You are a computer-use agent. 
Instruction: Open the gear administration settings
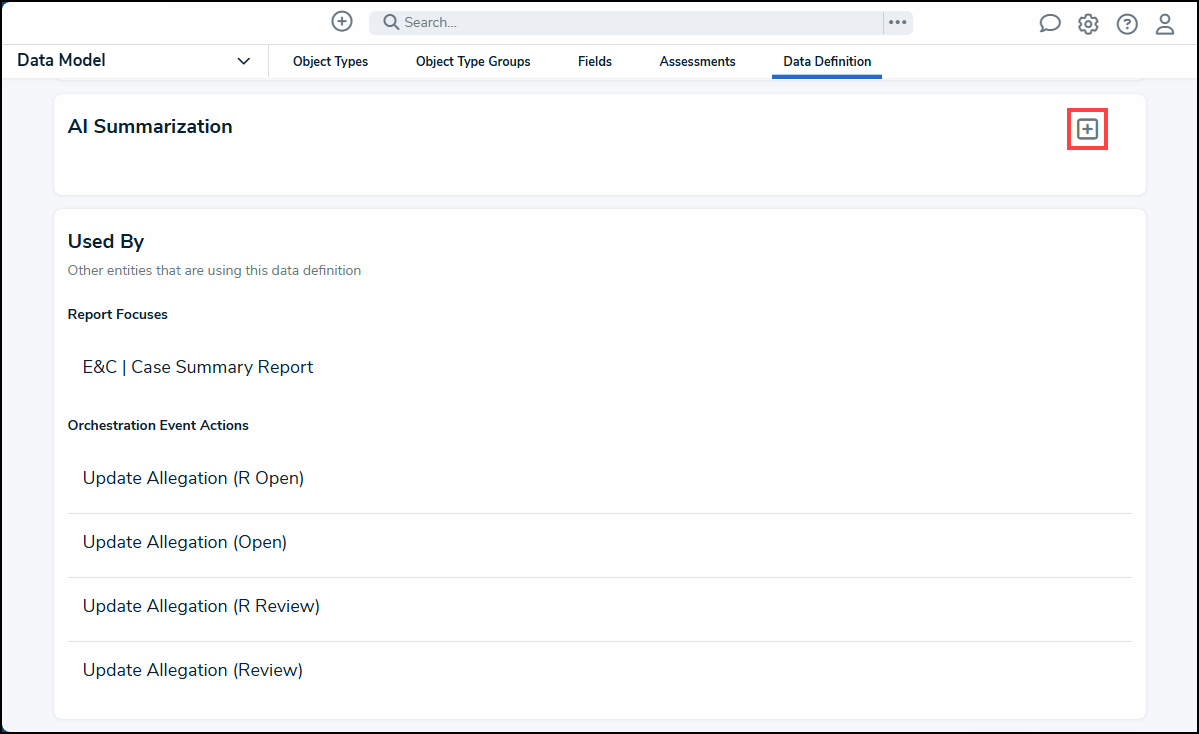[x=1088, y=24]
